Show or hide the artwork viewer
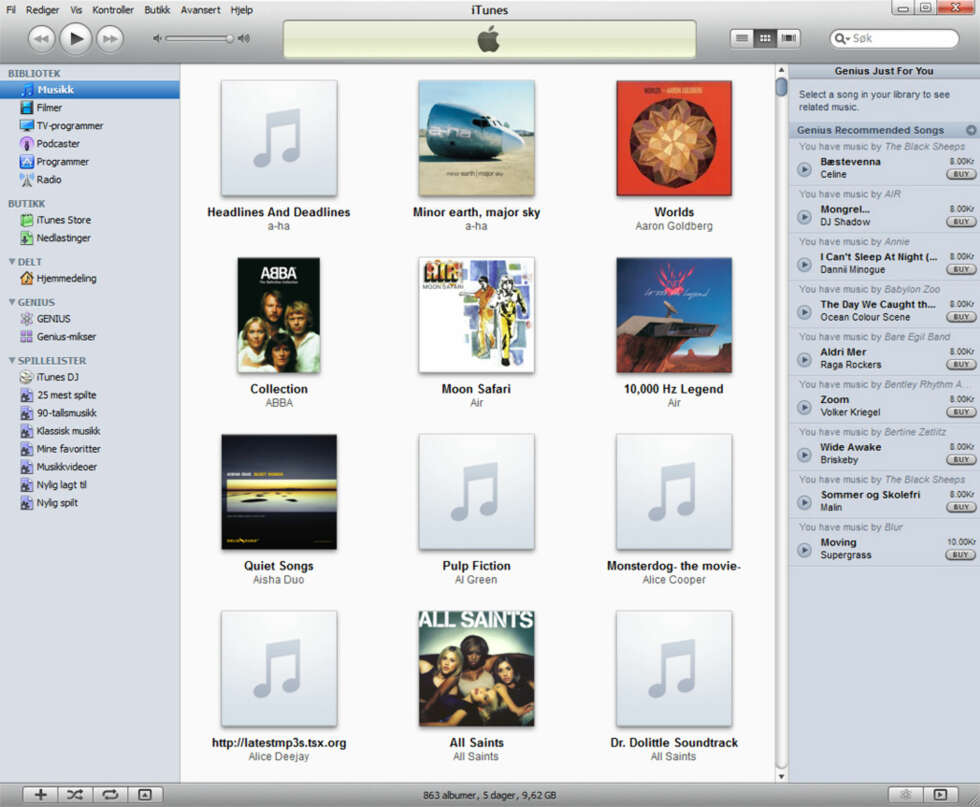 click(x=145, y=794)
